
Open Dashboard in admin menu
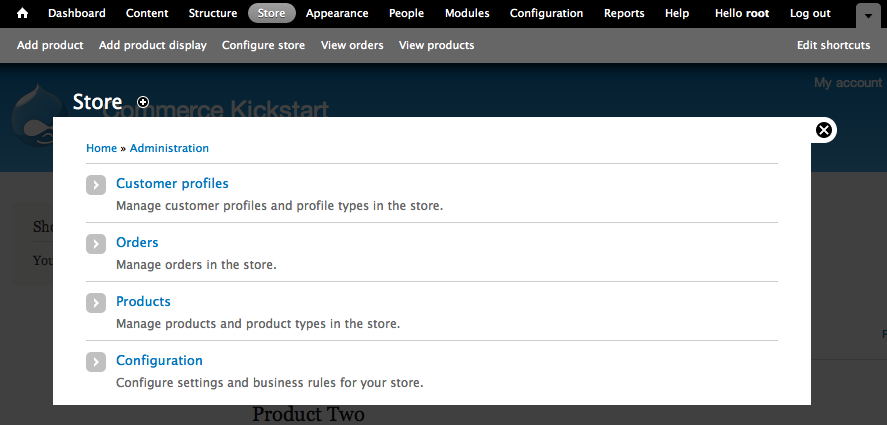coord(76,13)
